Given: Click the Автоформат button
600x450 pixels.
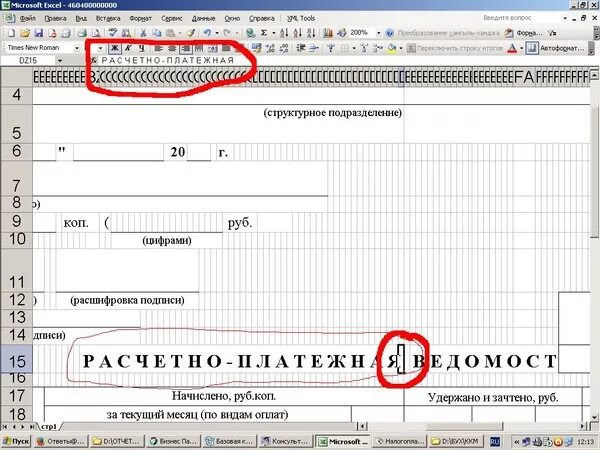Looking at the screenshot, I should coord(555,48).
